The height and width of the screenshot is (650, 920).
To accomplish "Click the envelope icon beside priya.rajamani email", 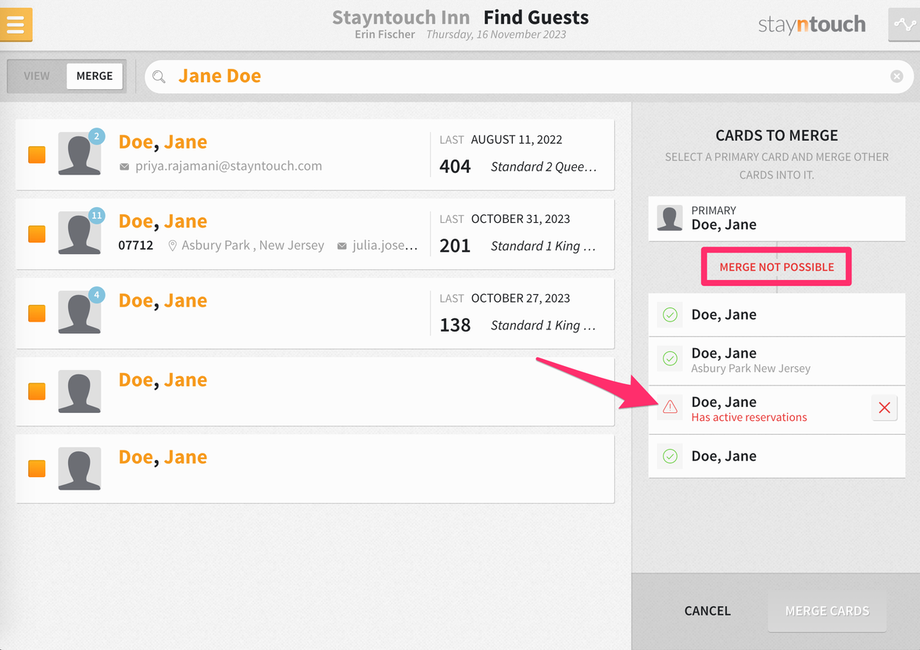I will pos(124,167).
